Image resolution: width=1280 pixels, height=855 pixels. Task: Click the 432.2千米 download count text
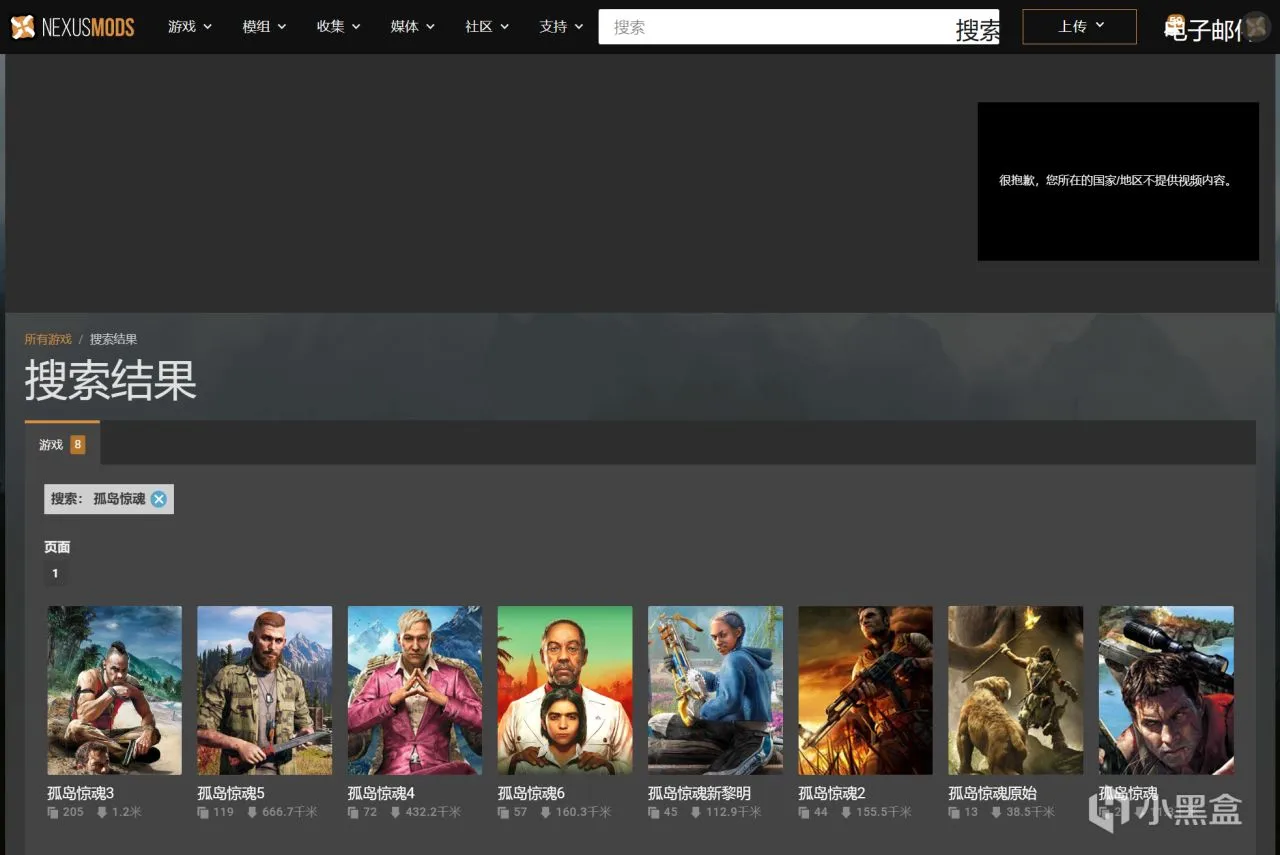[x=433, y=812]
